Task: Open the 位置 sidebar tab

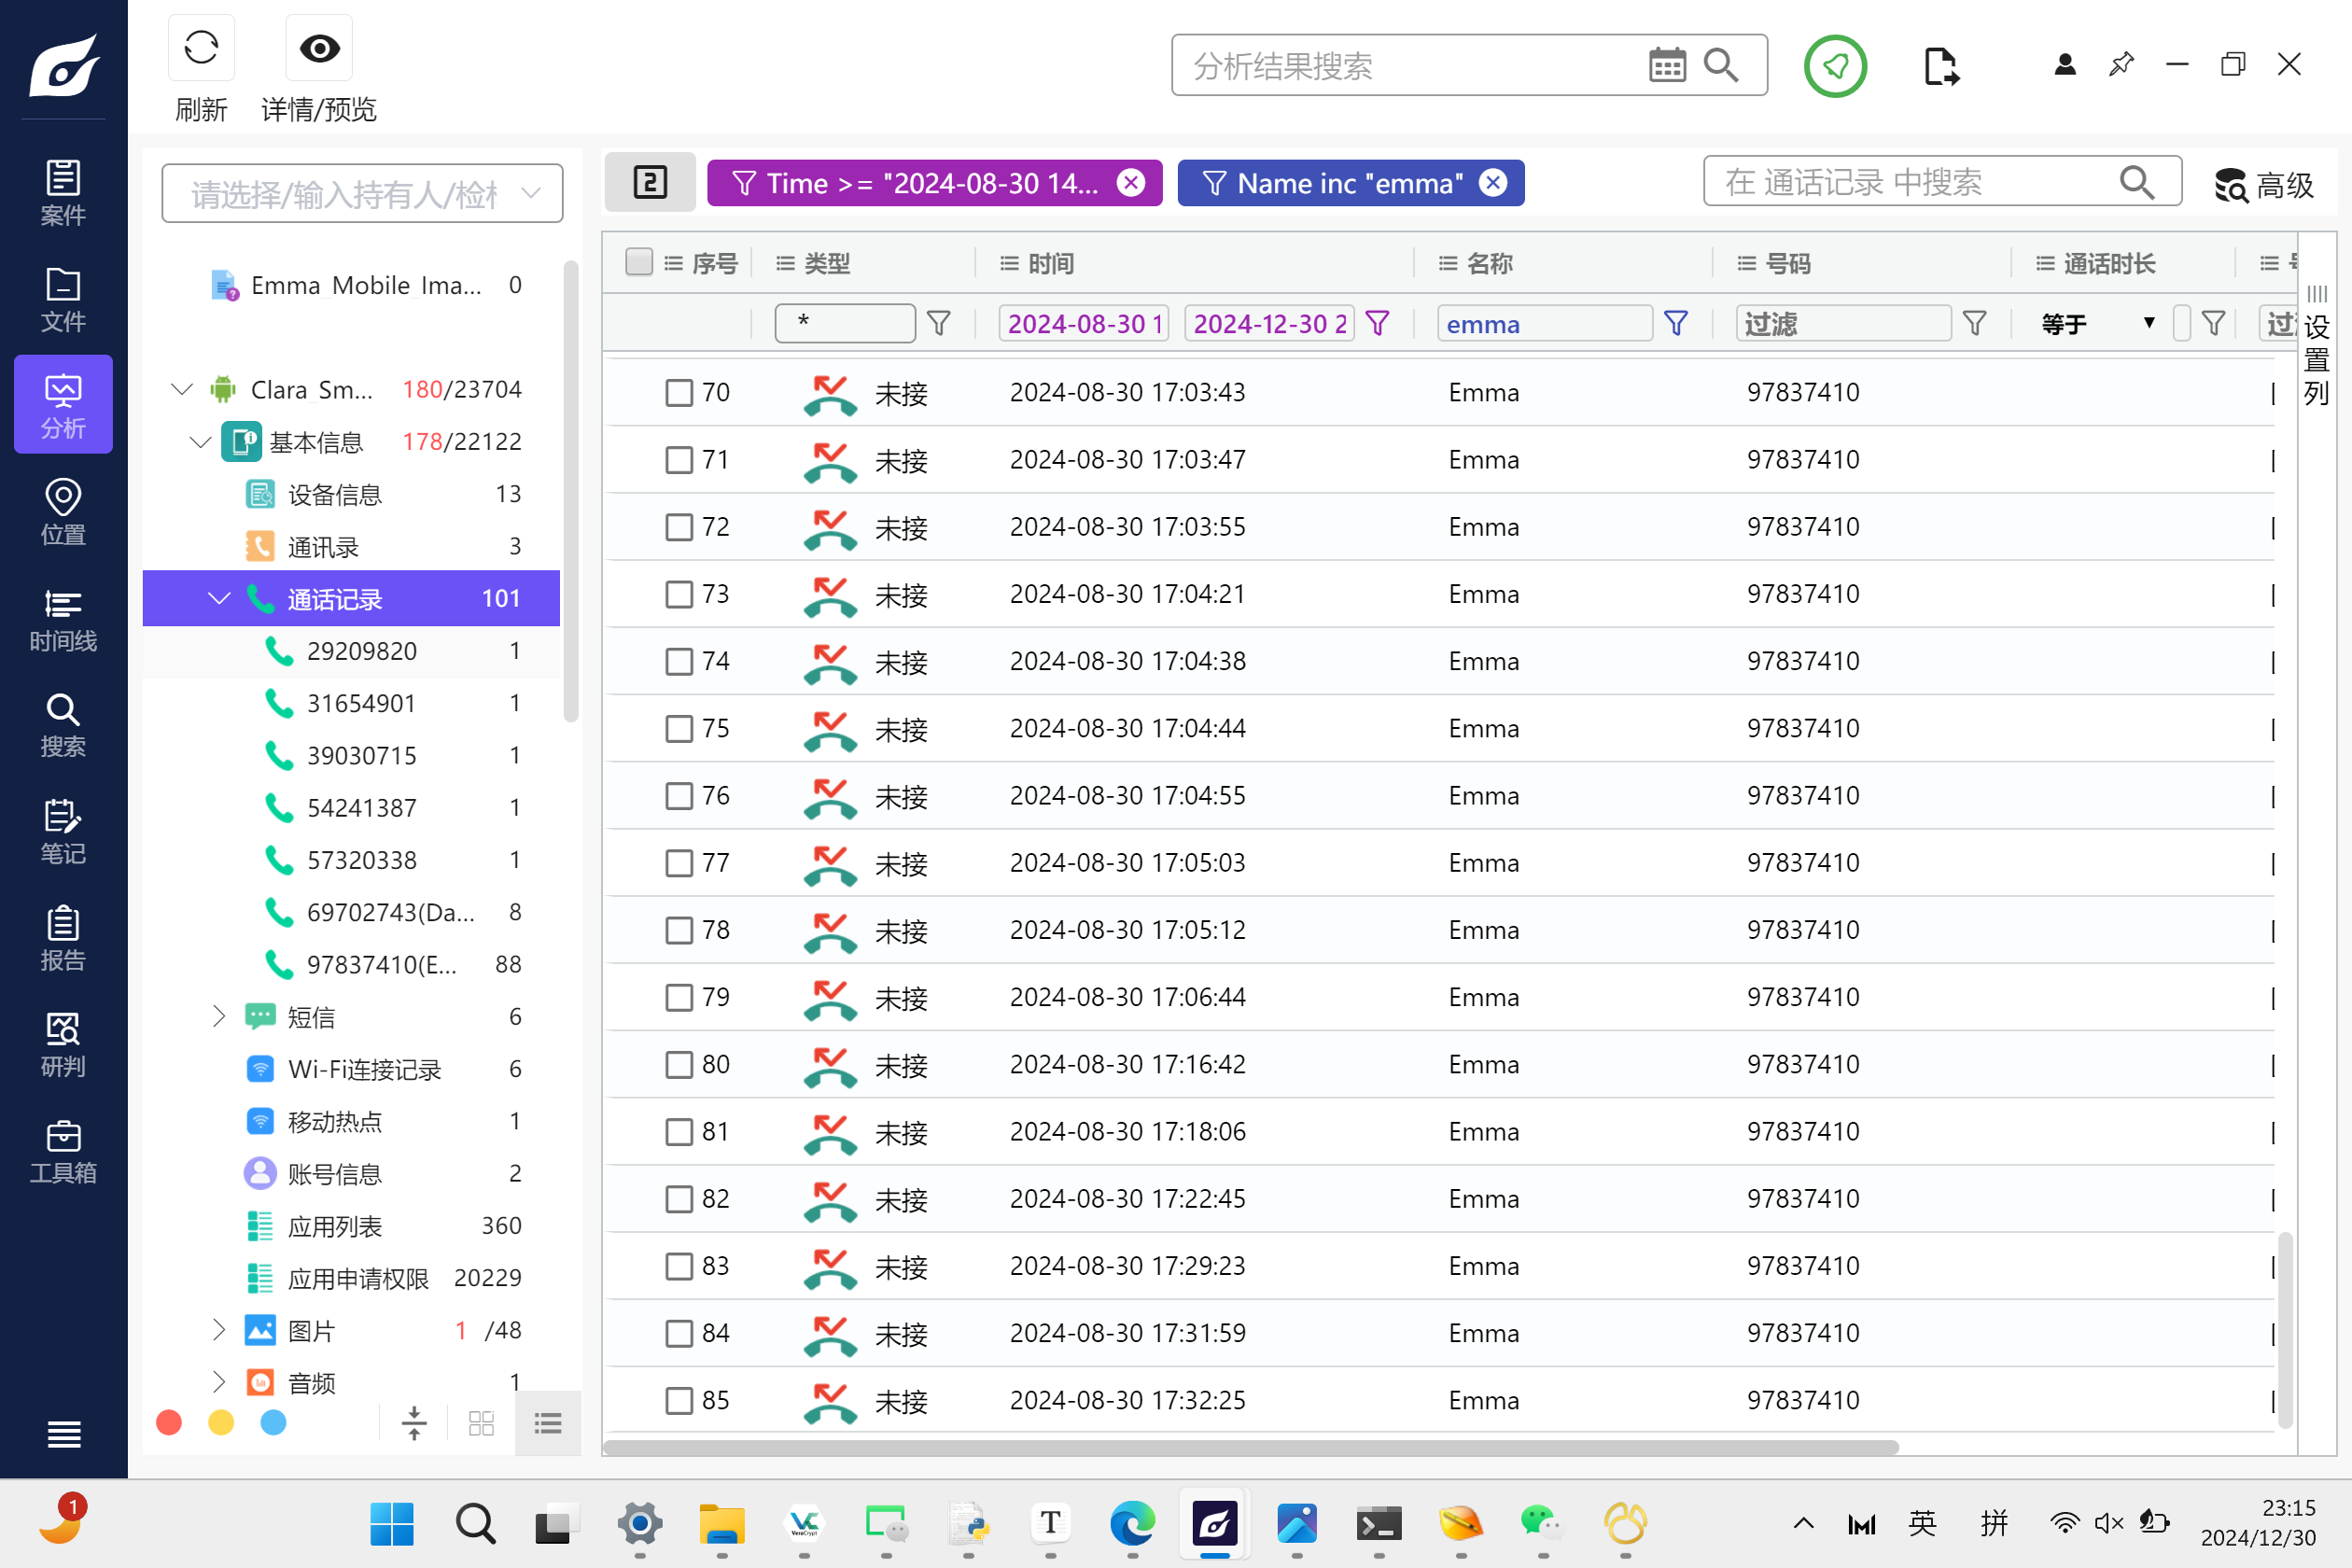Action: (x=63, y=512)
